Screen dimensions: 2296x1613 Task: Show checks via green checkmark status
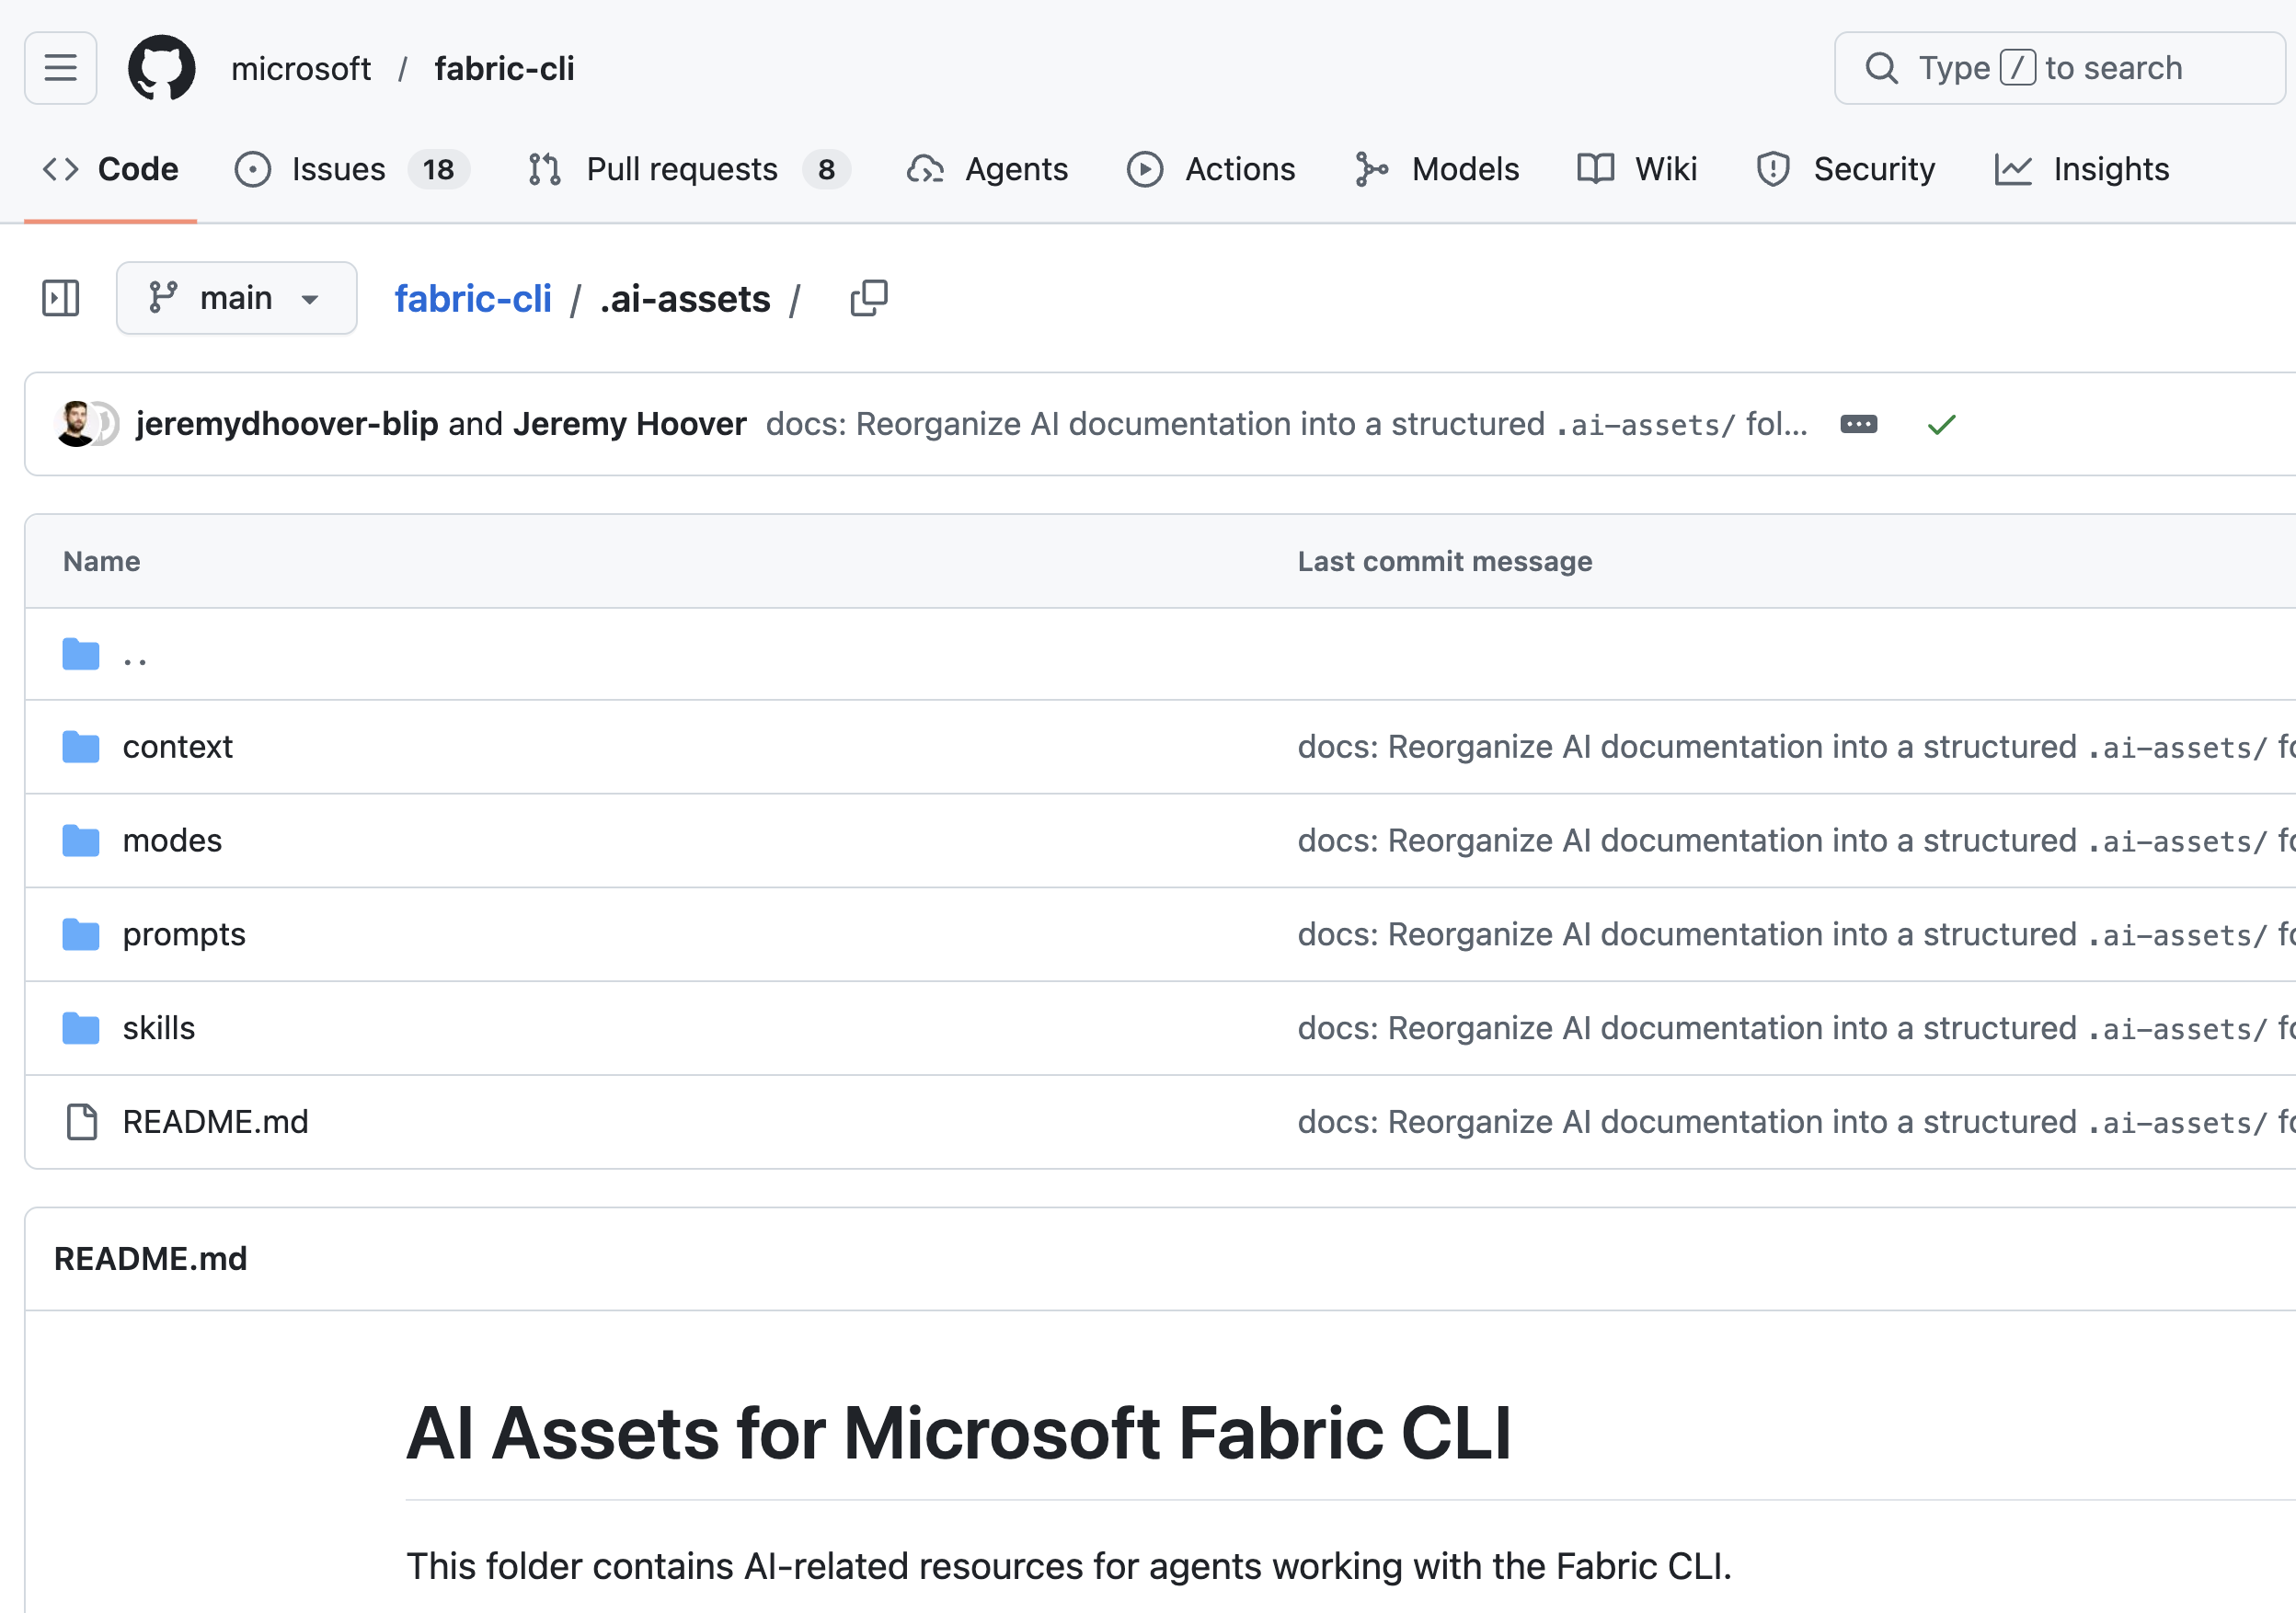click(1941, 424)
